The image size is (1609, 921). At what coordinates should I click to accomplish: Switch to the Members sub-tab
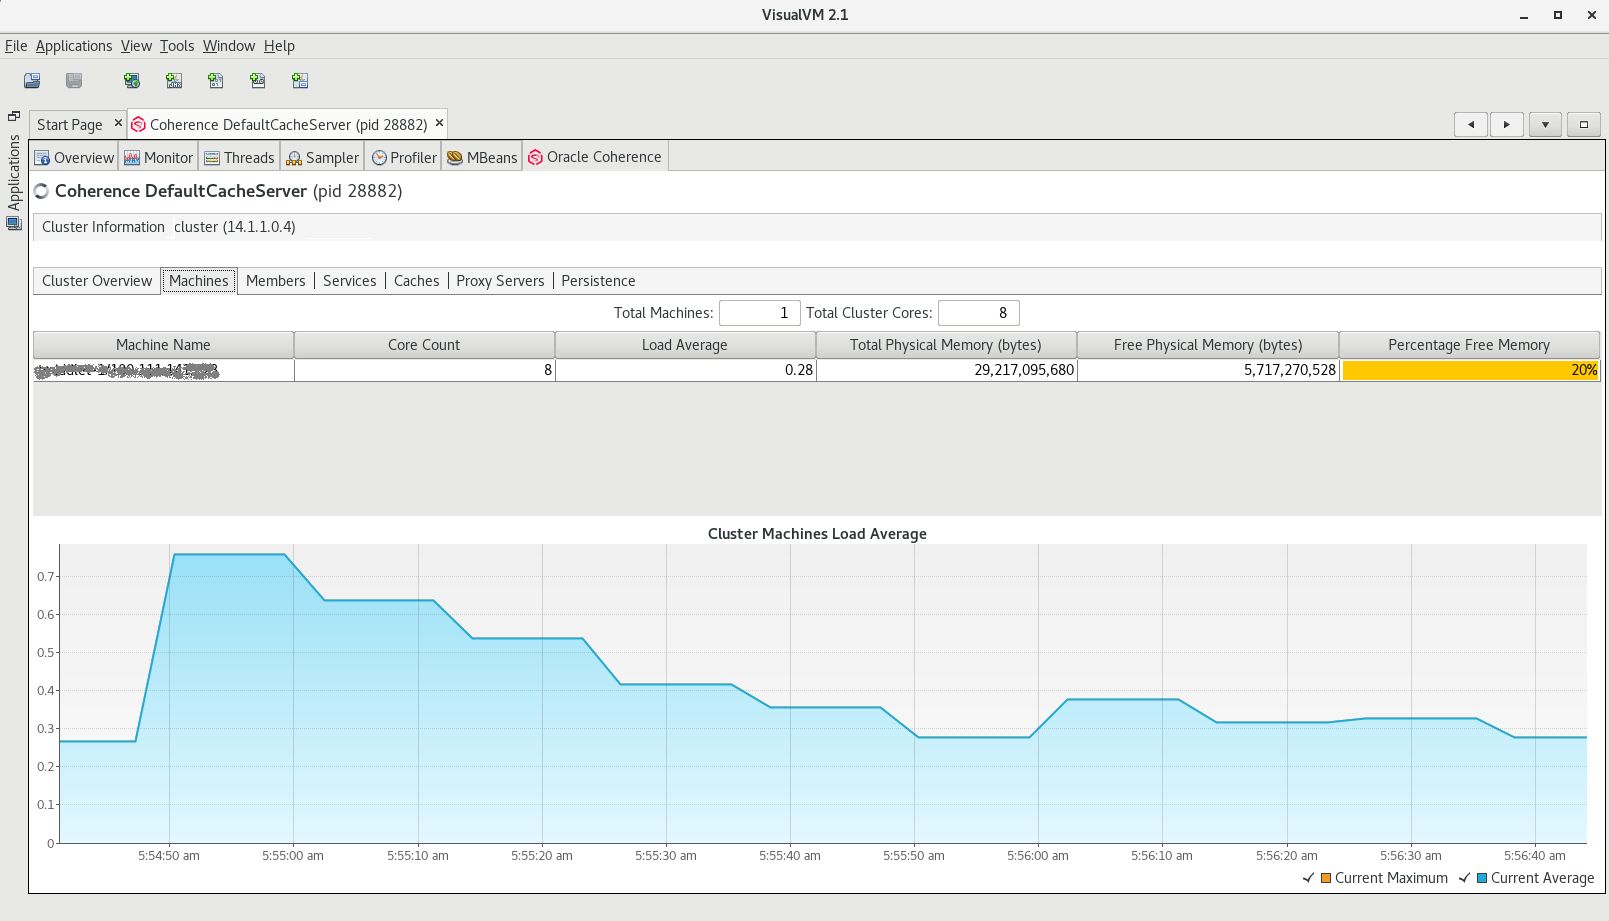coord(275,281)
